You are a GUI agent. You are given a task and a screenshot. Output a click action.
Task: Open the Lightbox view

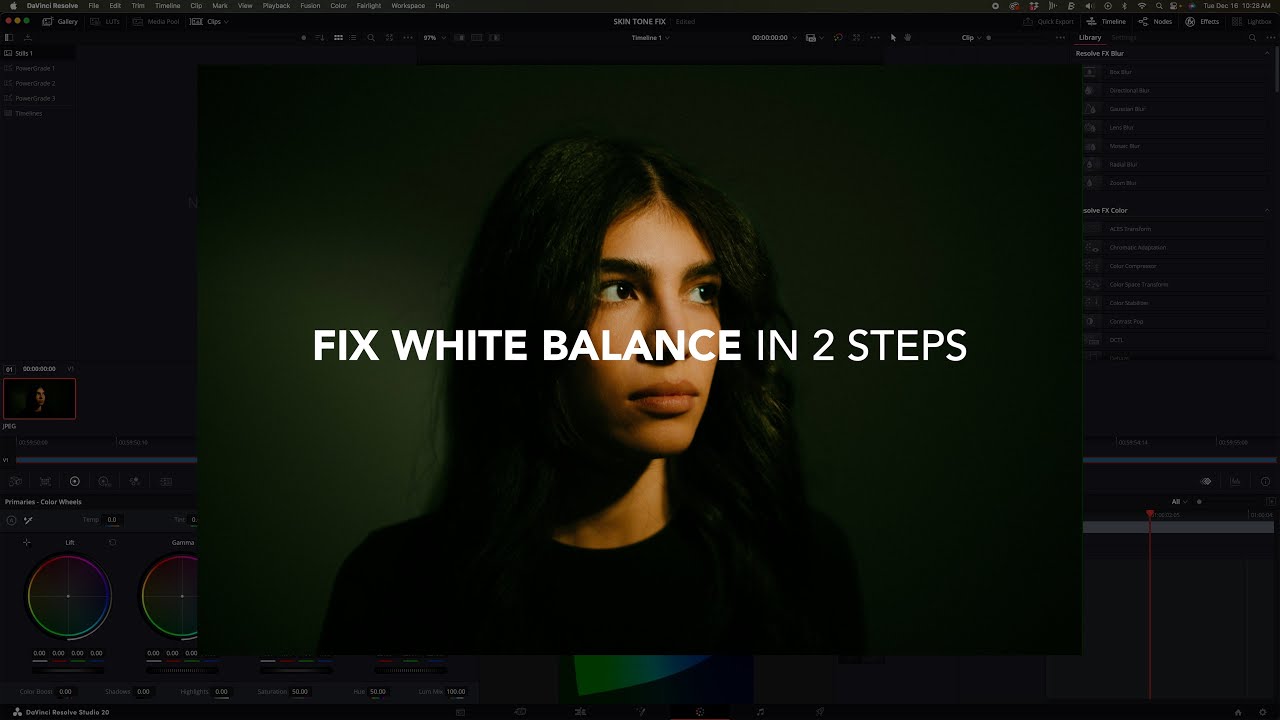(1253, 21)
